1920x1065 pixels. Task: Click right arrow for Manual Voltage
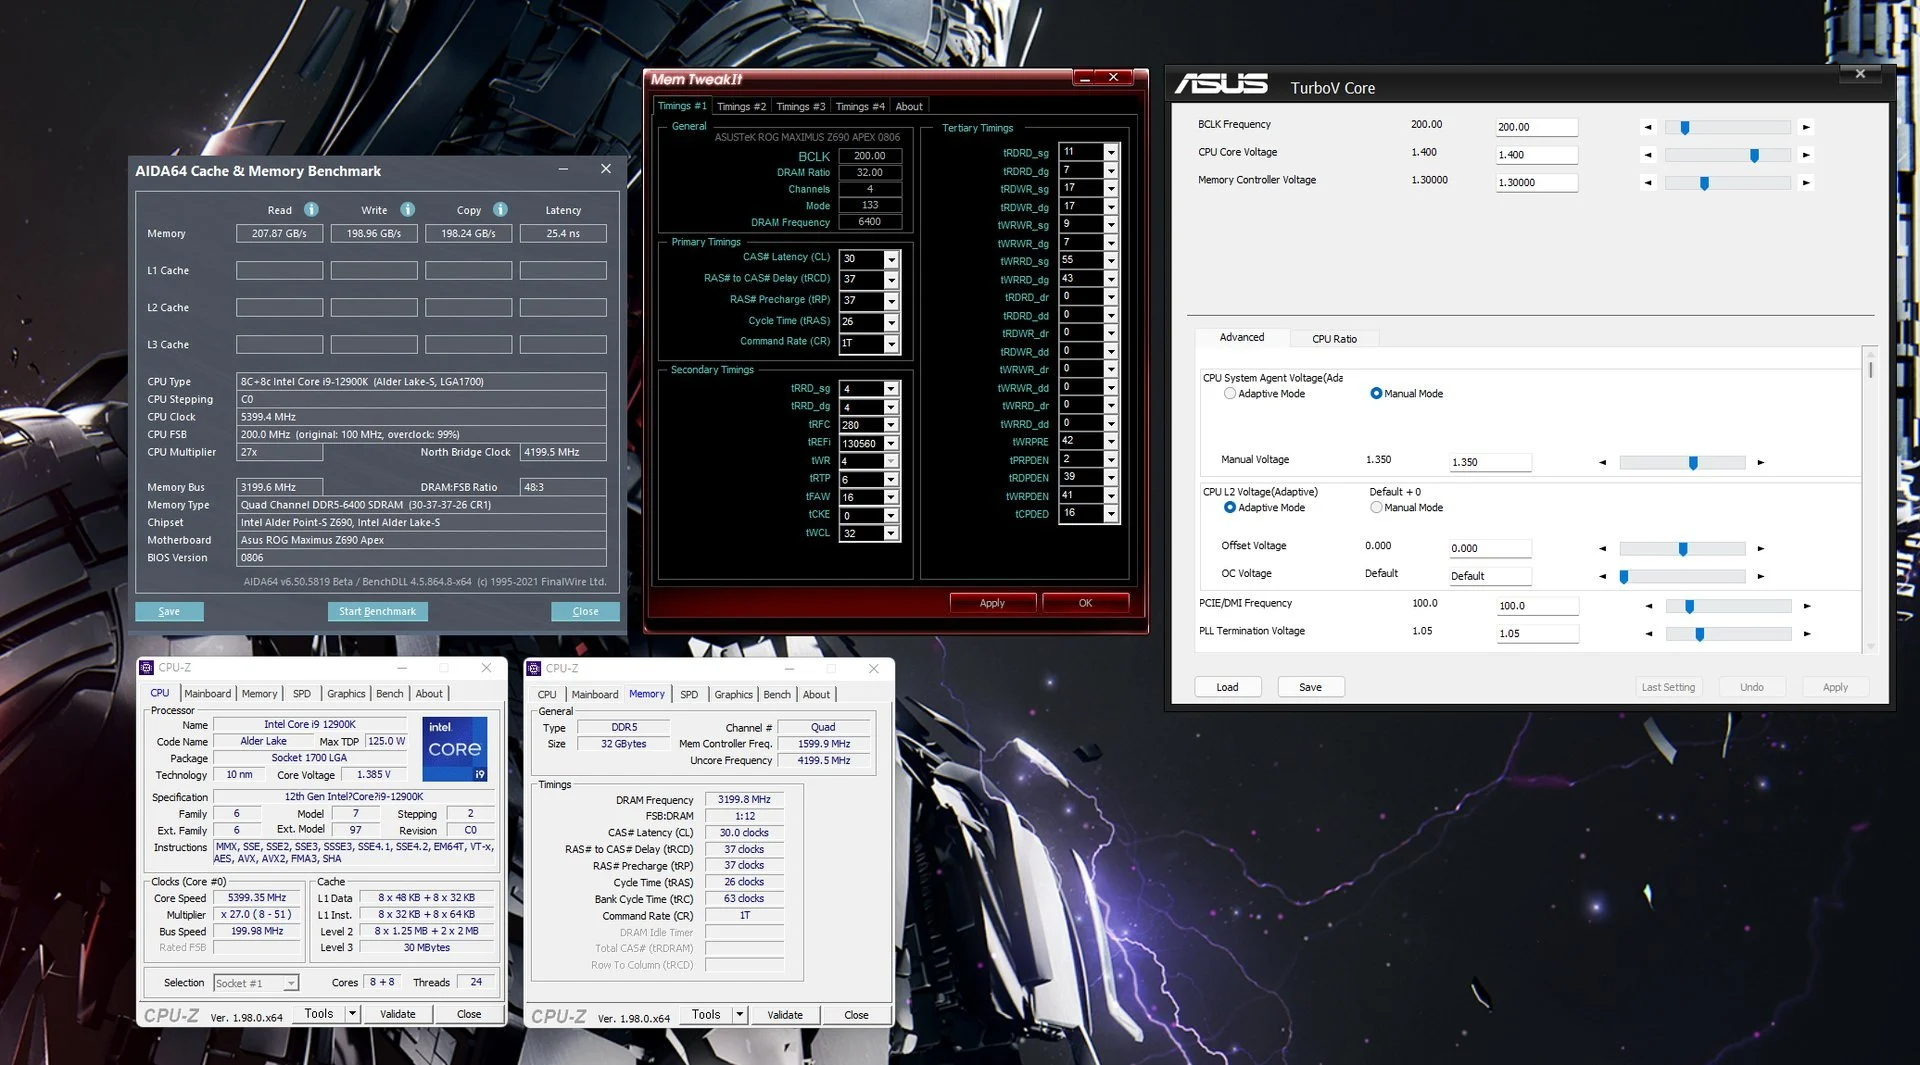pyautogui.click(x=1760, y=462)
